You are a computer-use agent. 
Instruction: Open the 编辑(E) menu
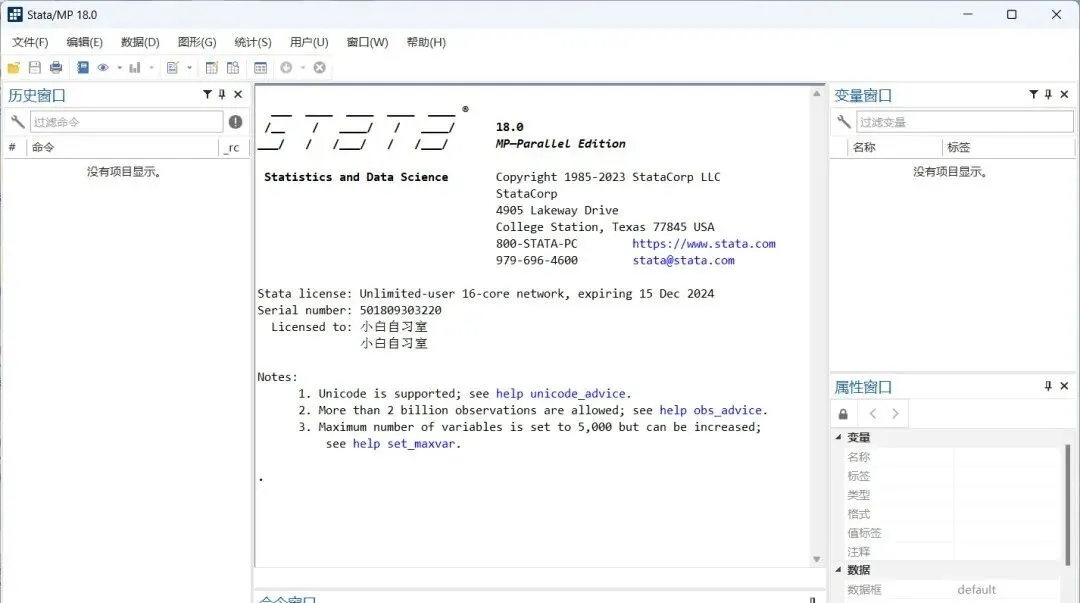(x=85, y=42)
